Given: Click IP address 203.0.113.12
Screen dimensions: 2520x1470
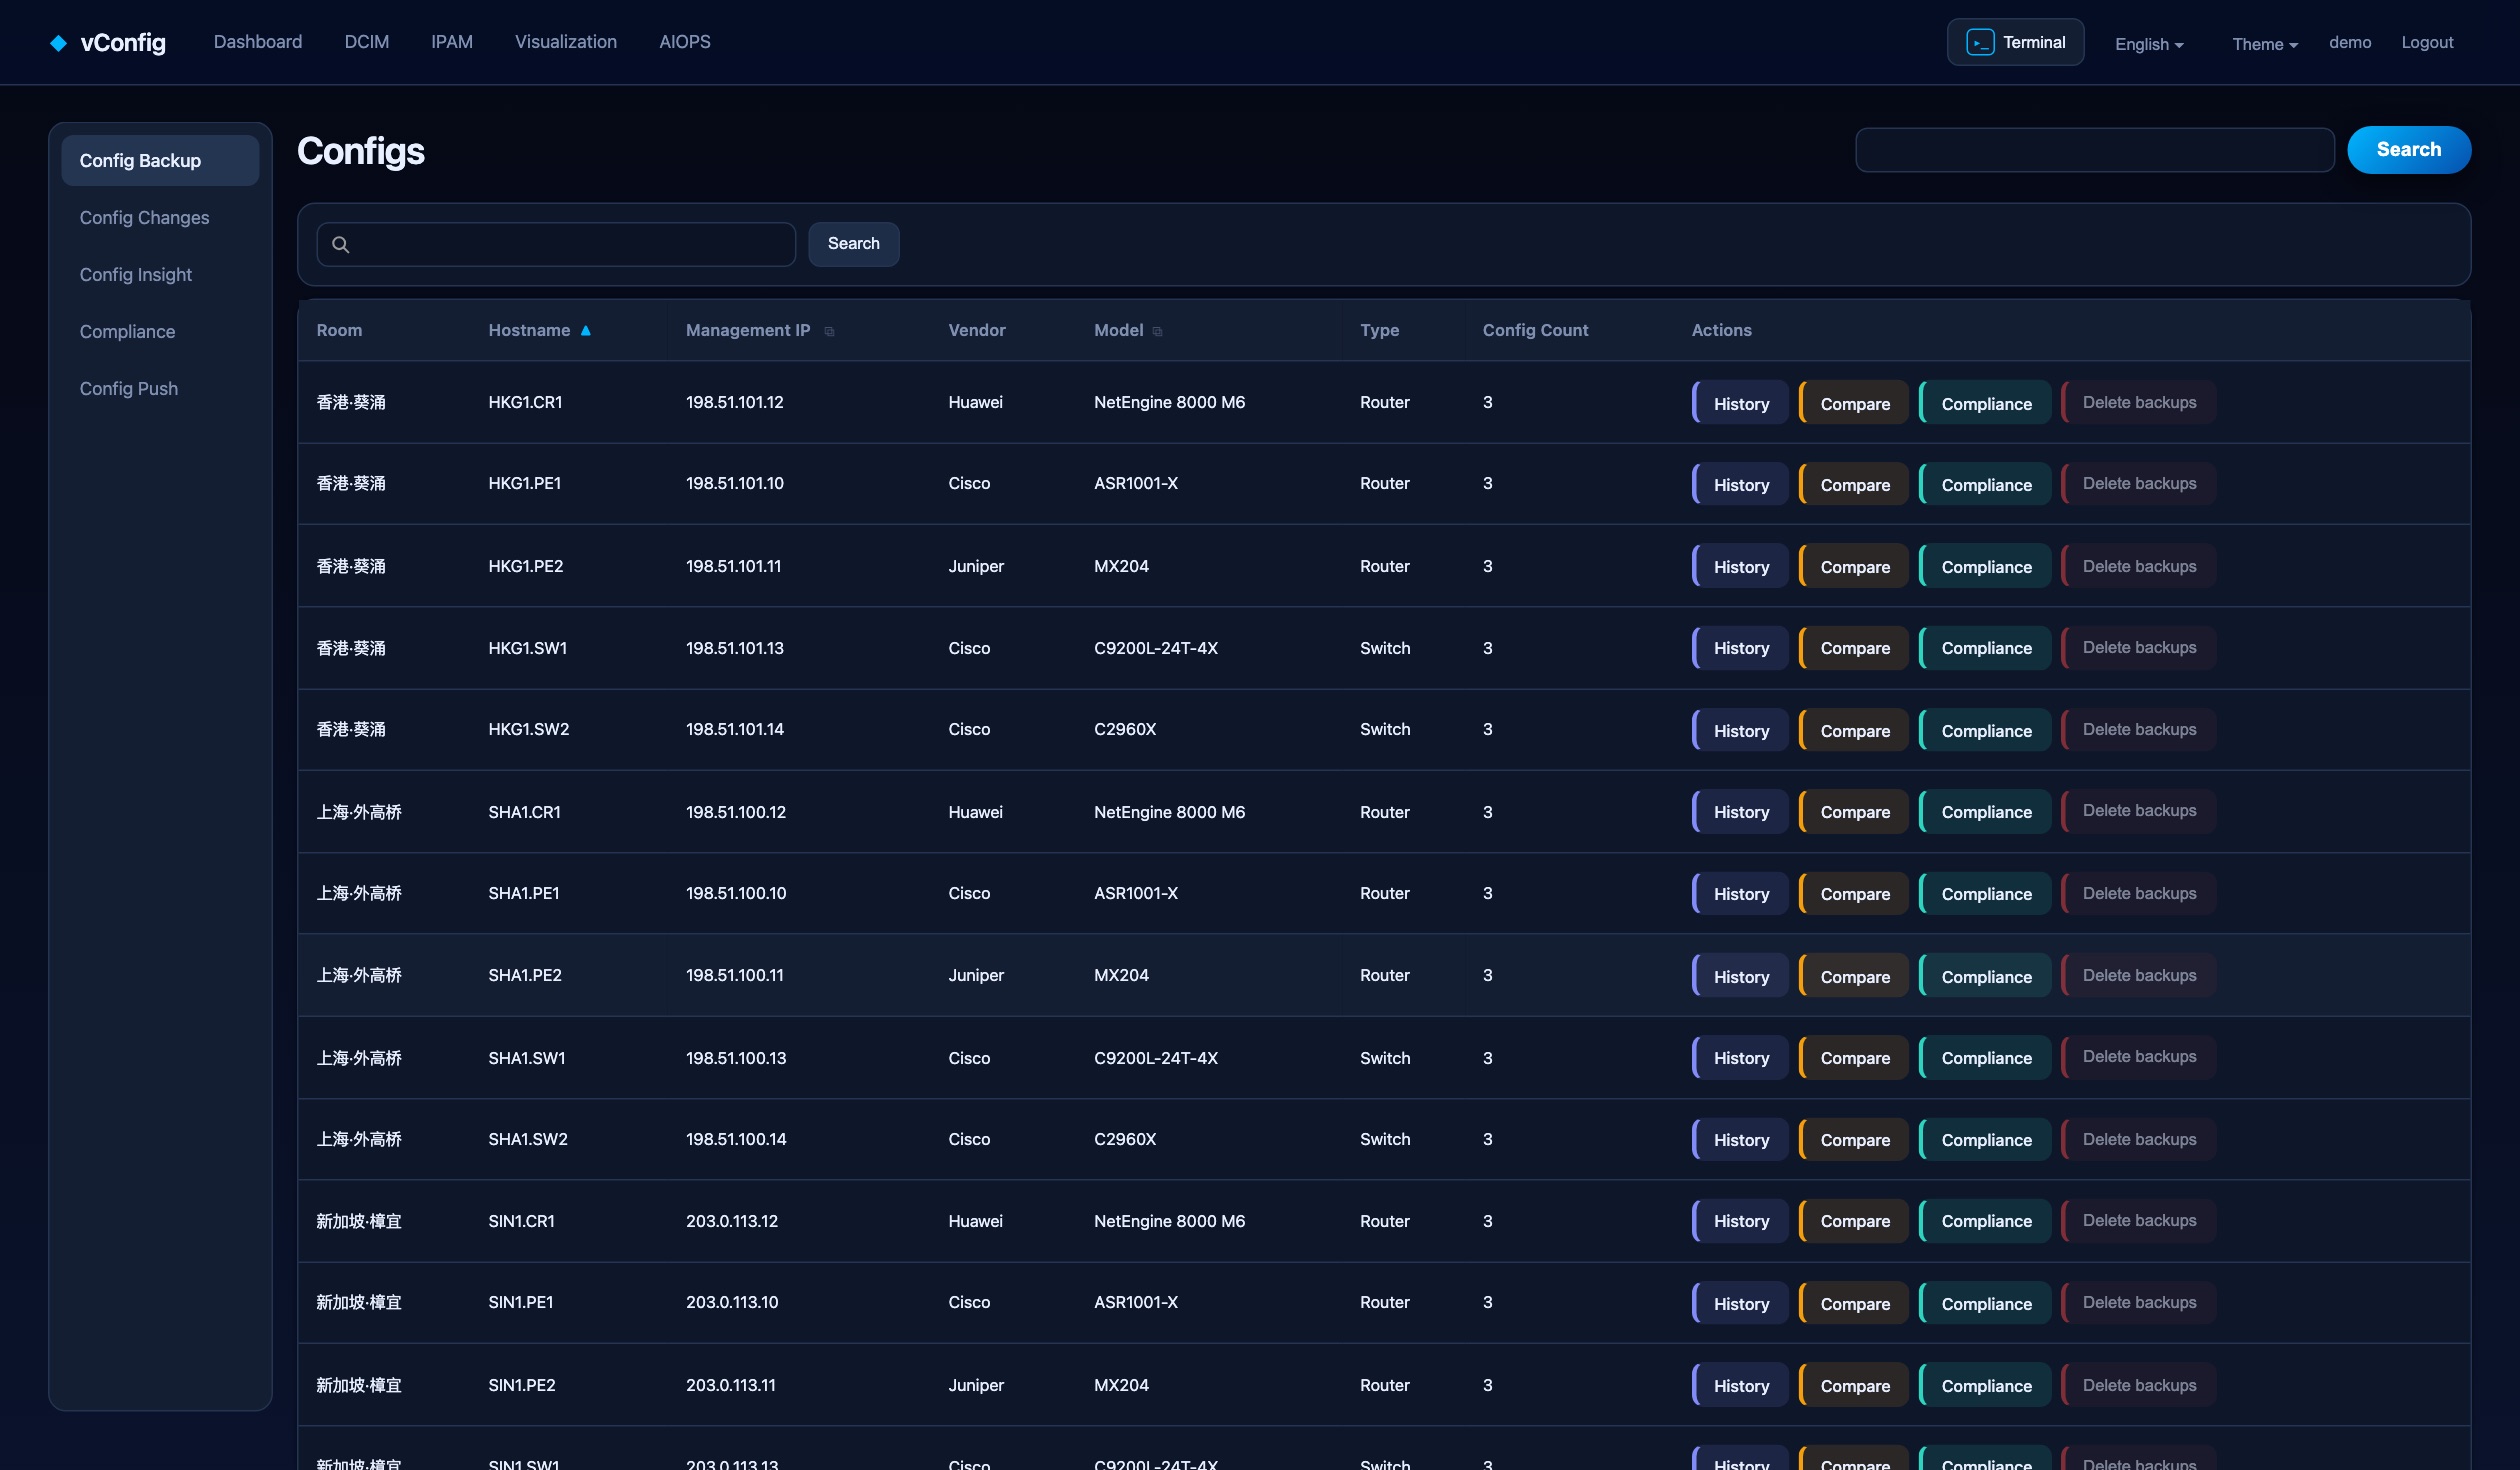Looking at the screenshot, I should 732,1221.
